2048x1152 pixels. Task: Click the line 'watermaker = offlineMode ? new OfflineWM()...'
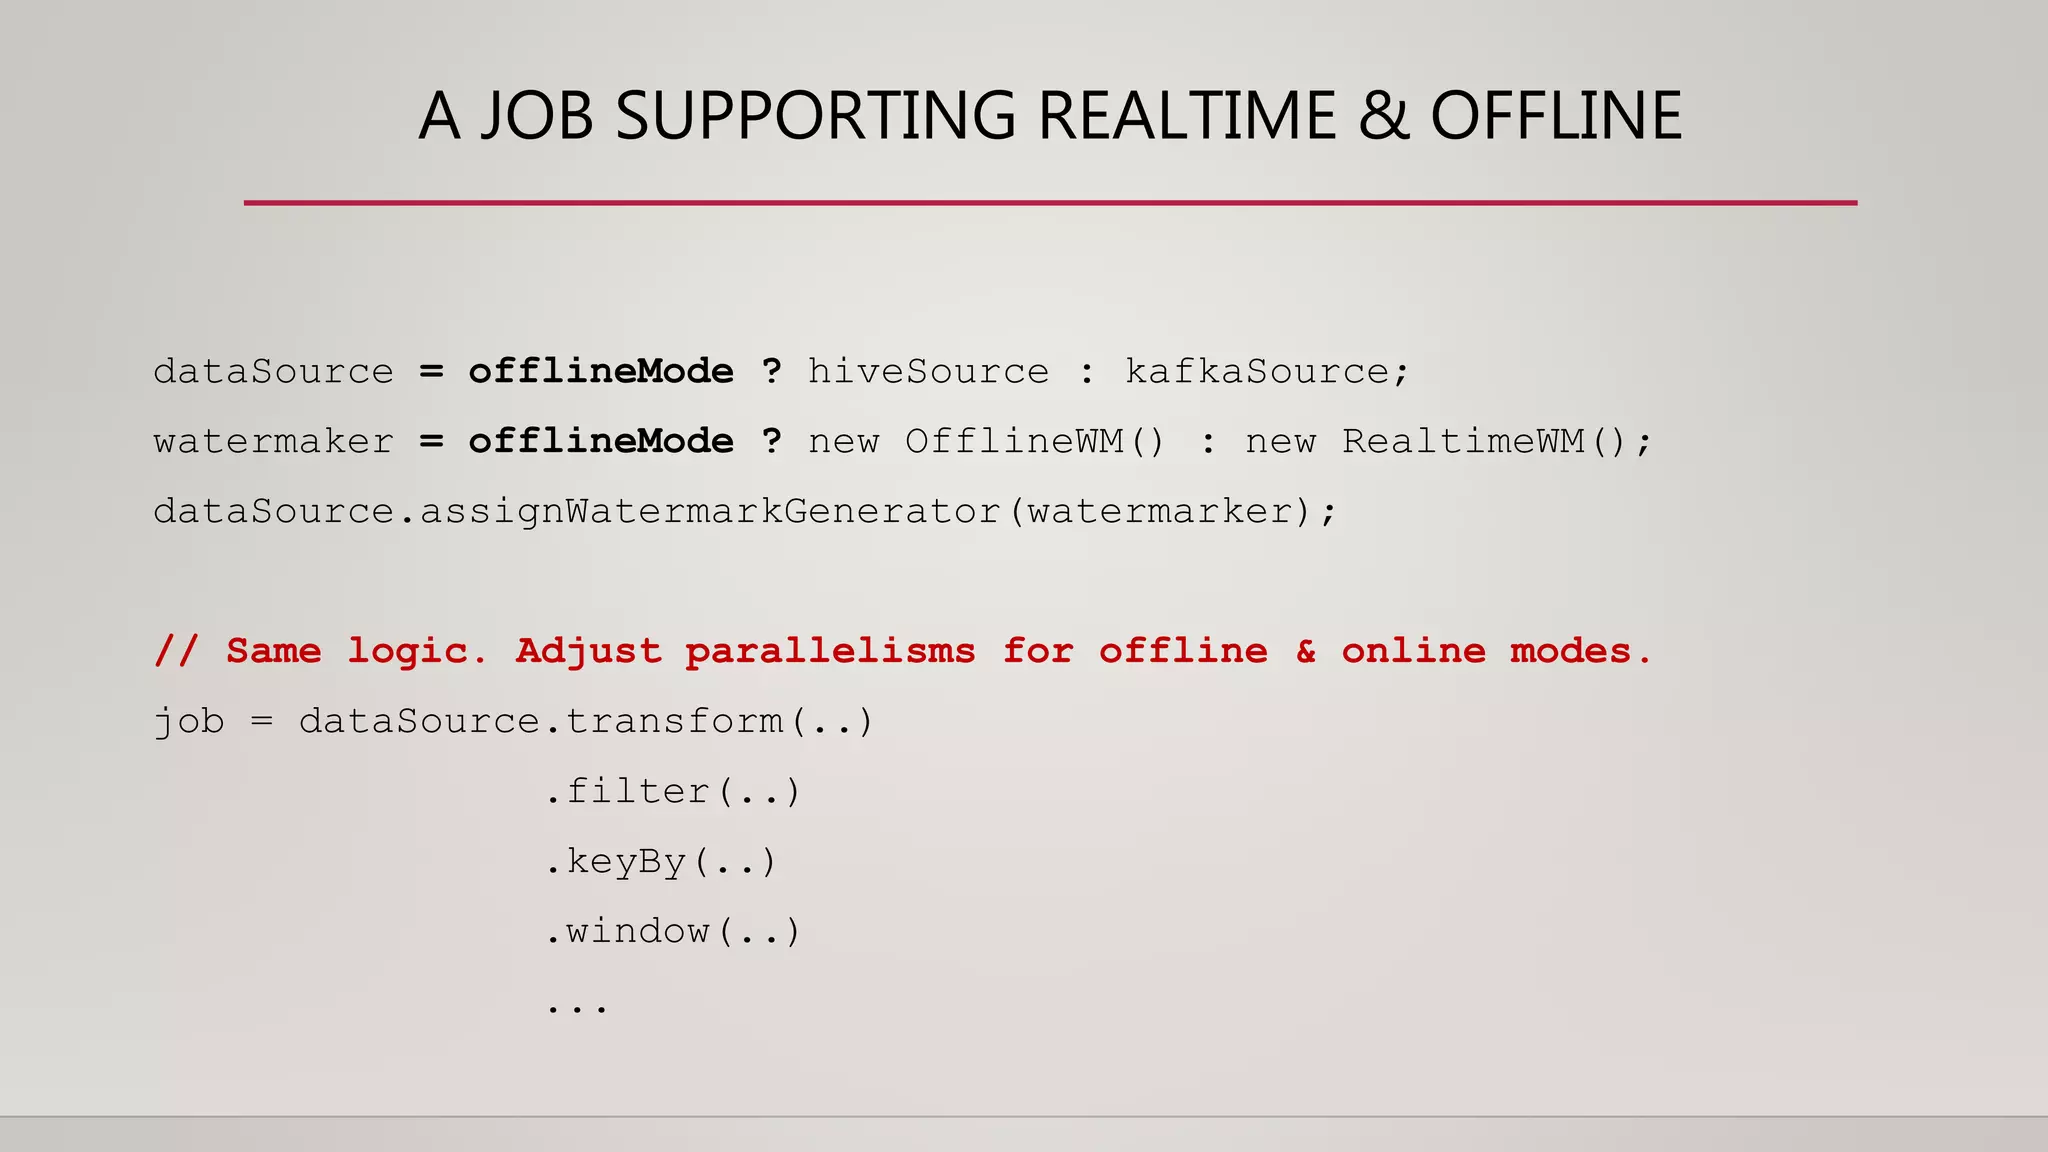pyautogui.click(x=903, y=442)
